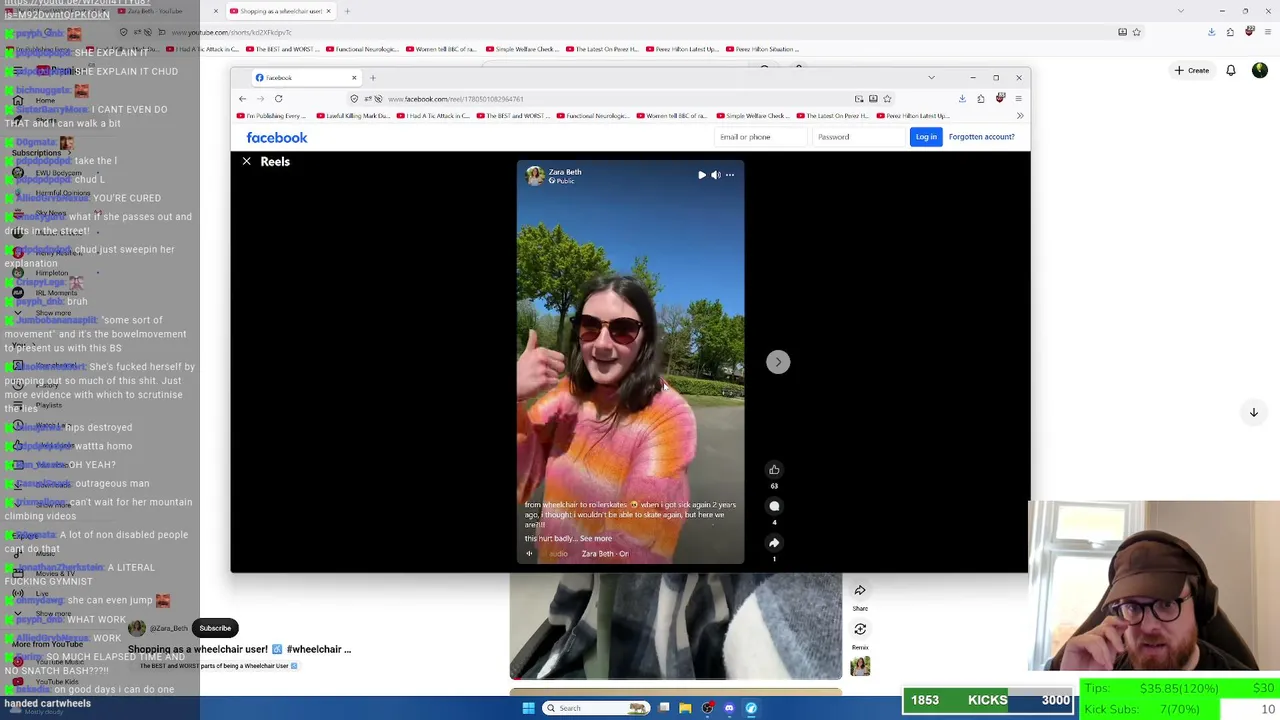
Task: Click the taskbar Search box
Action: pos(594,708)
